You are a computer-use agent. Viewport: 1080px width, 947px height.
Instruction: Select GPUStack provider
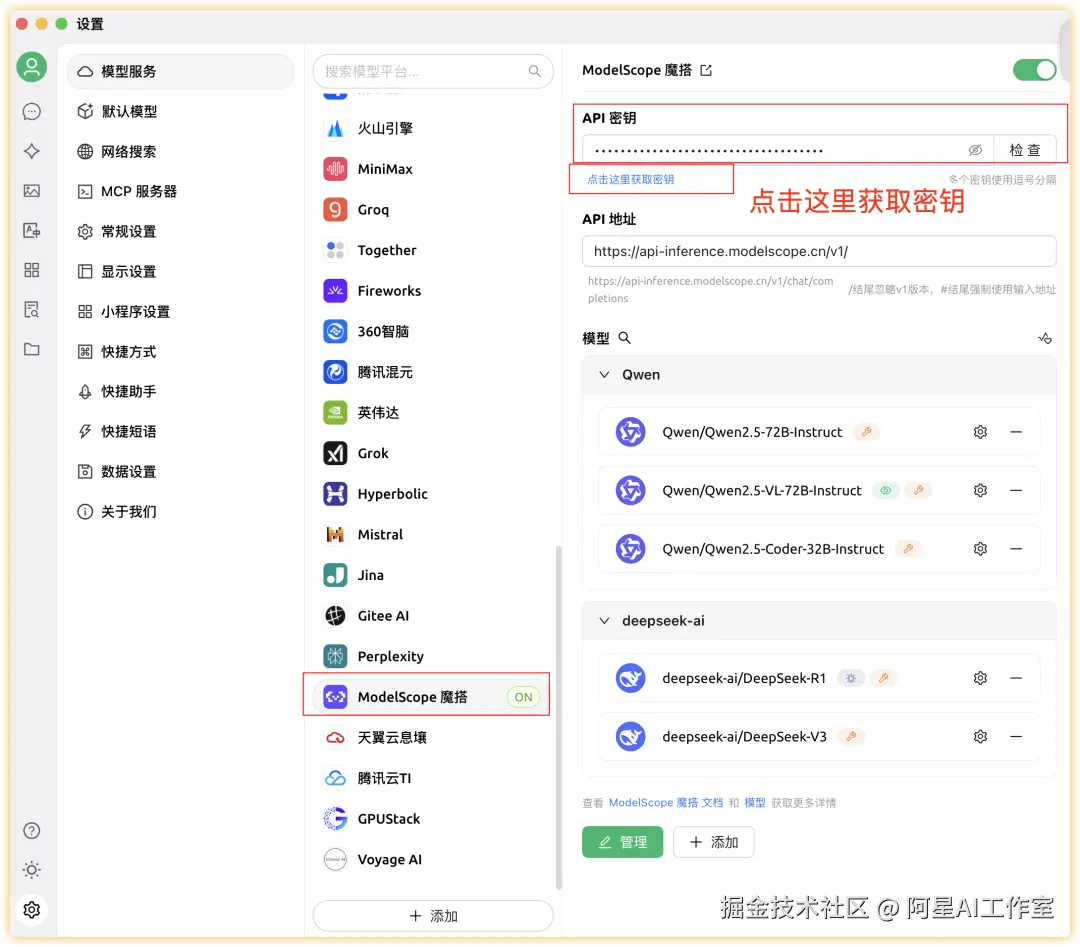click(433, 820)
